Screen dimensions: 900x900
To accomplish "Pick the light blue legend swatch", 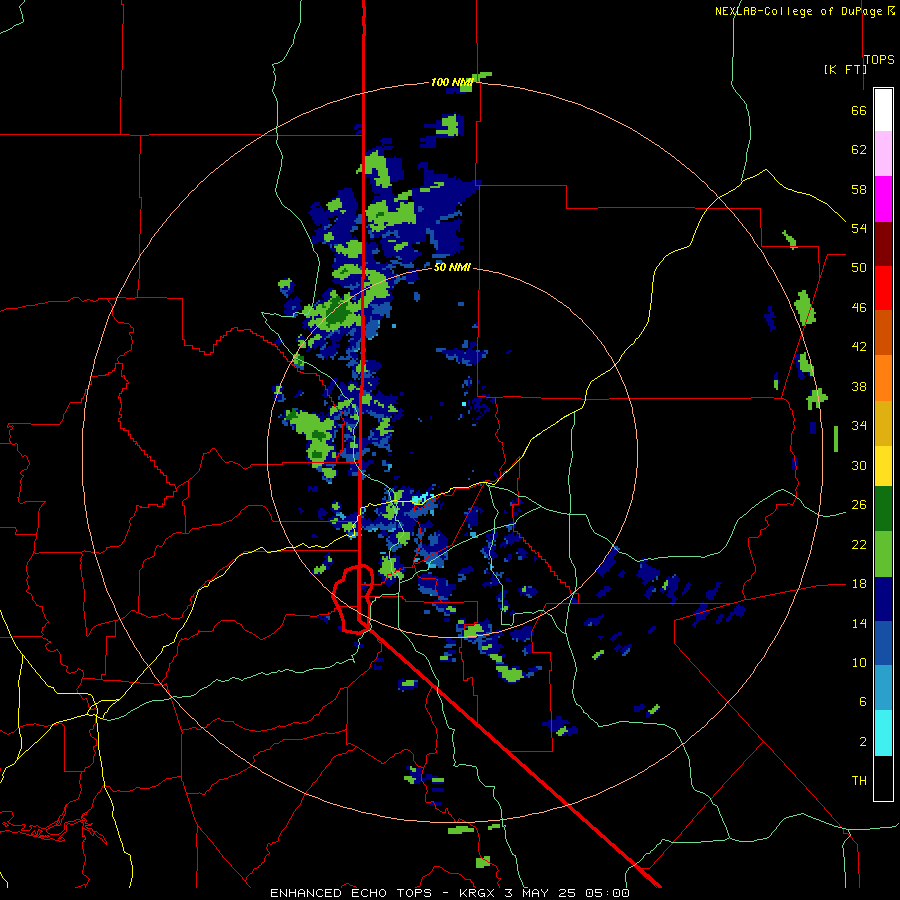I will pos(883,688).
